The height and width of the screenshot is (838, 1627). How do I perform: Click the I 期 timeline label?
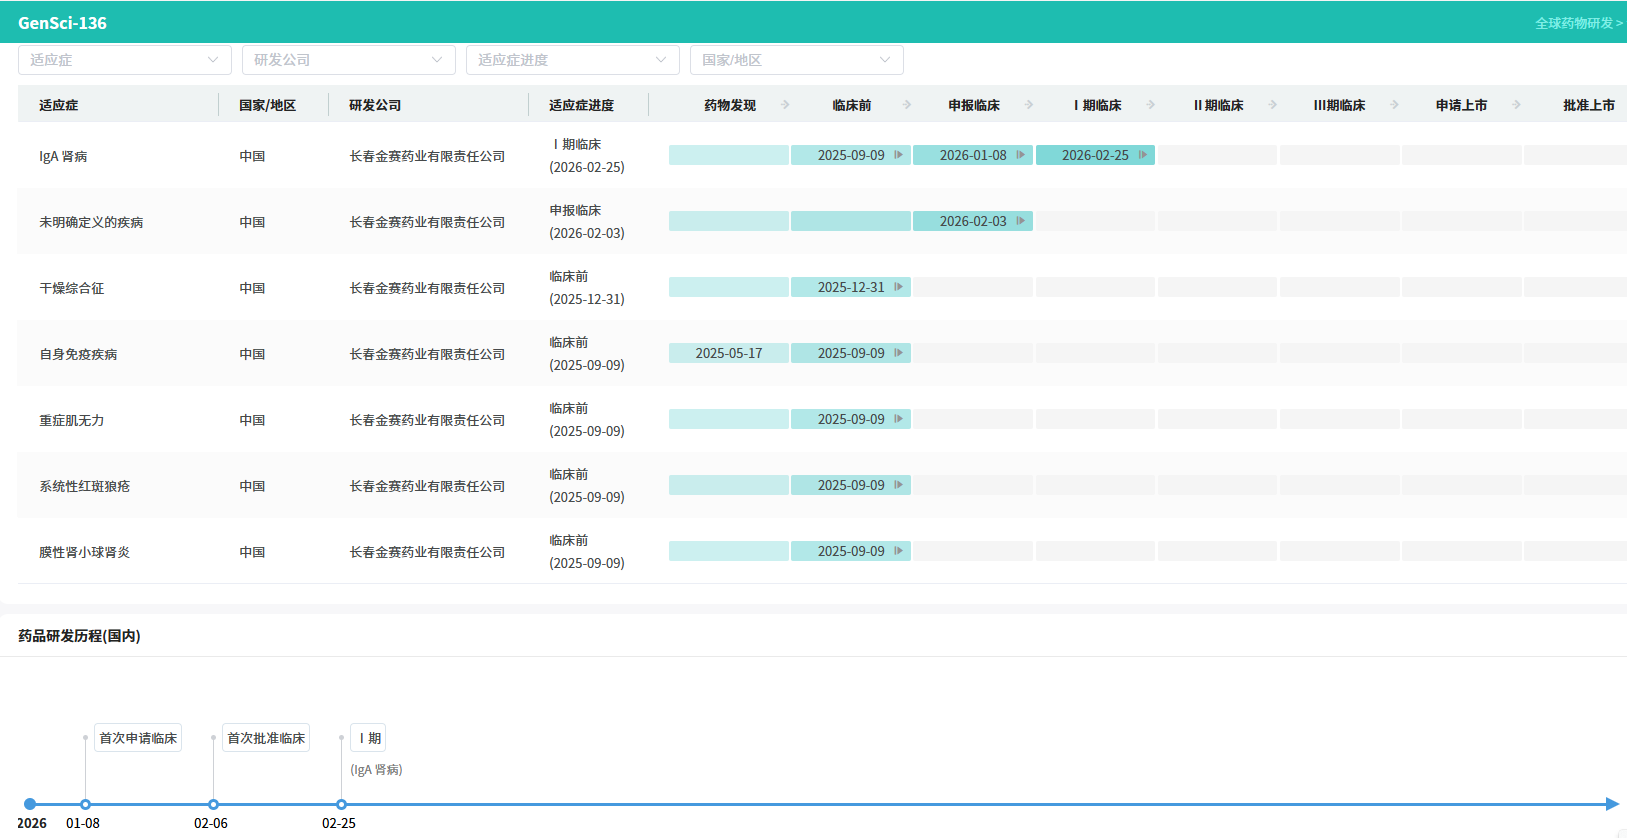369,738
